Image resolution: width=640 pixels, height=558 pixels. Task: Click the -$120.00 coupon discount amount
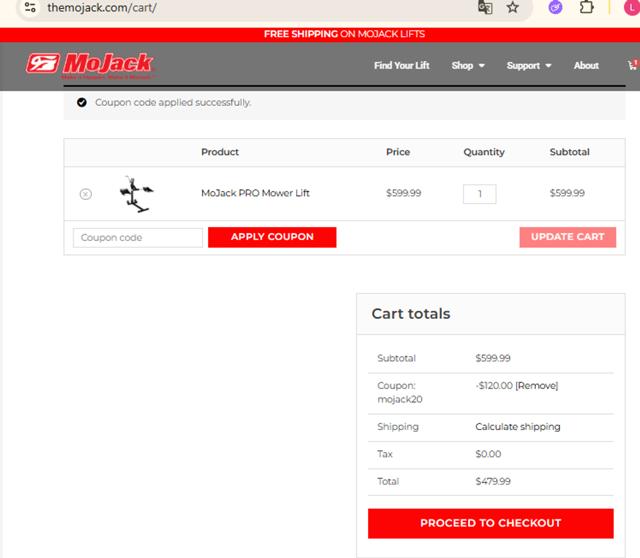pyautogui.click(x=494, y=386)
